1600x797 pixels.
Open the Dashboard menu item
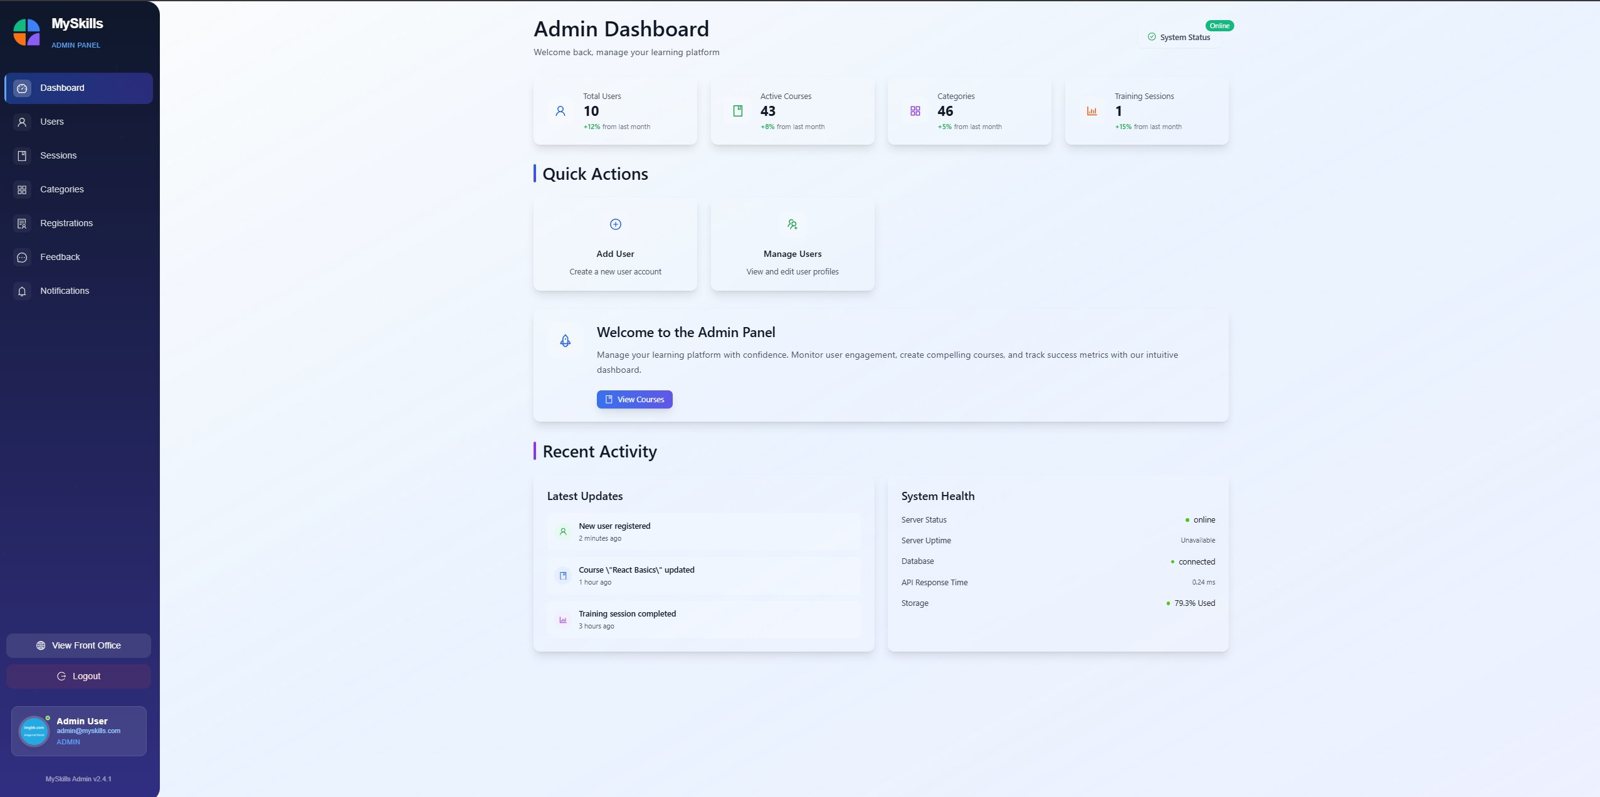pyautogui.click(x=79, y=88)
